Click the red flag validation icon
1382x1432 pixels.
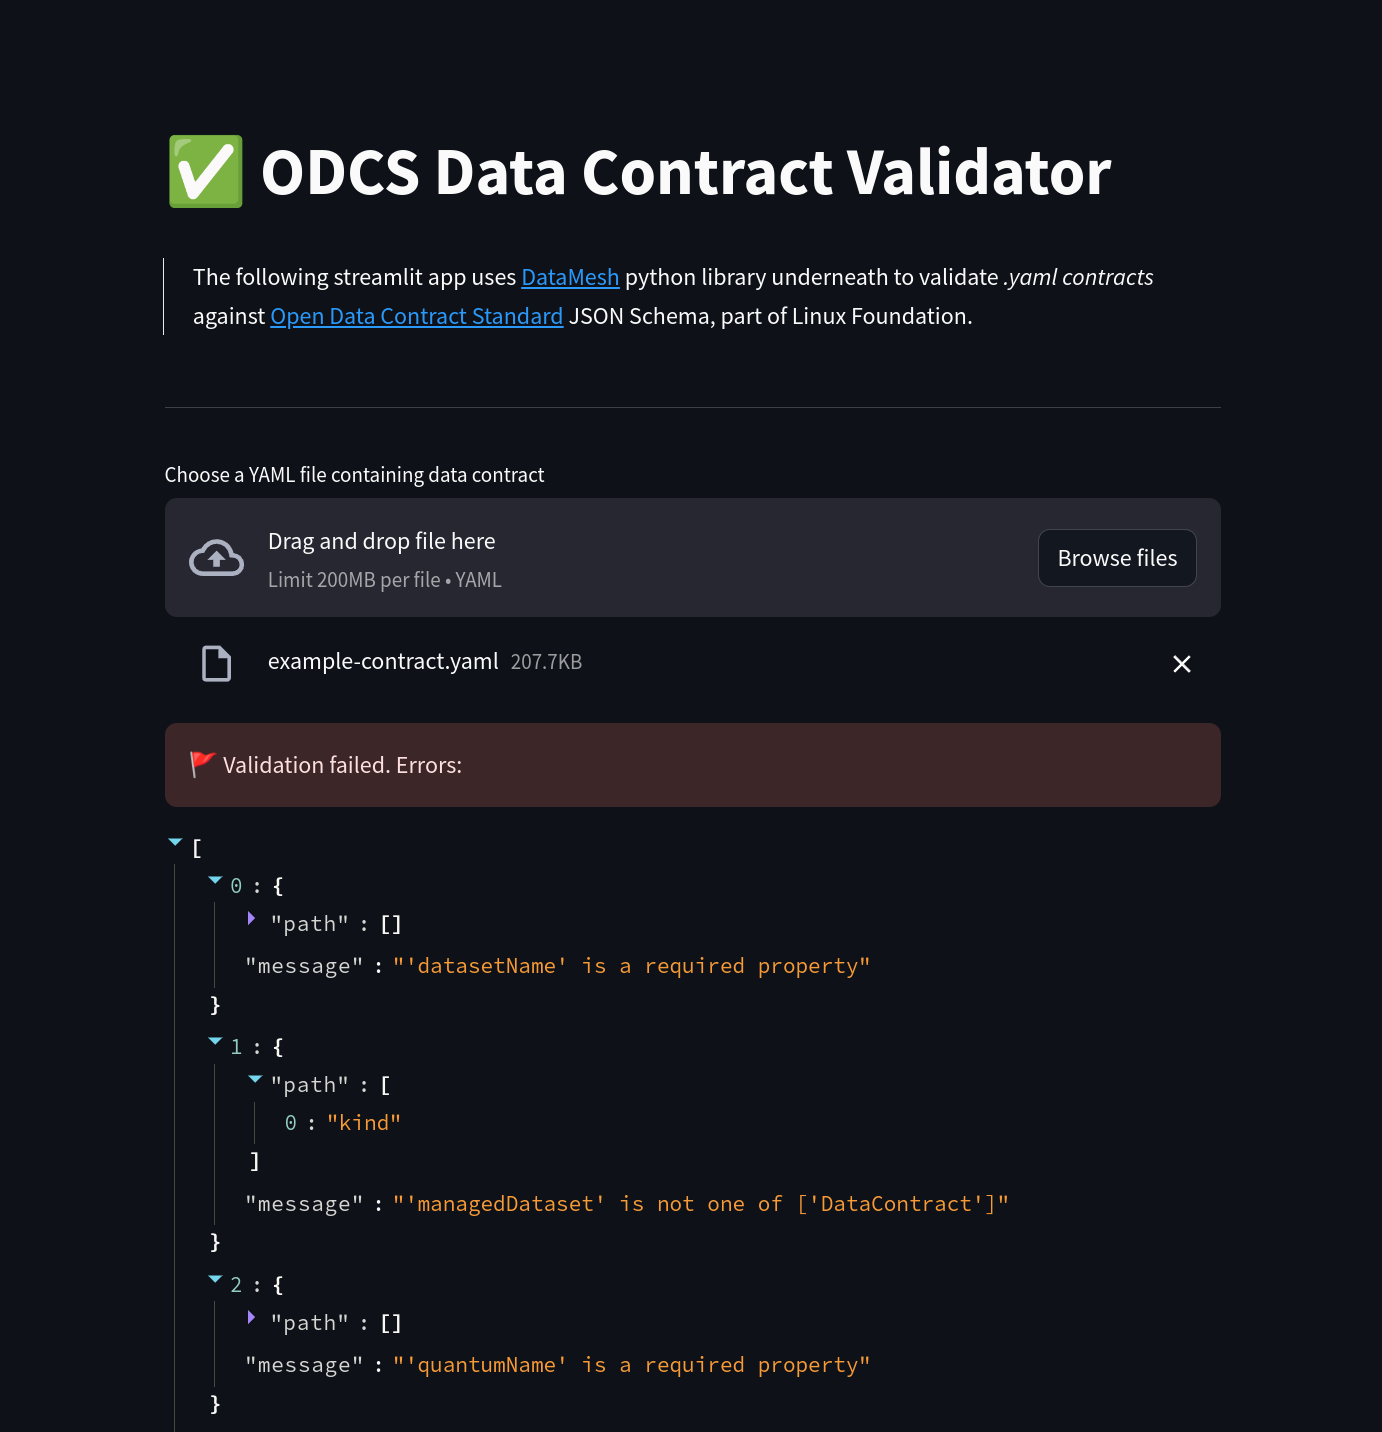click(x=203, y=764)
